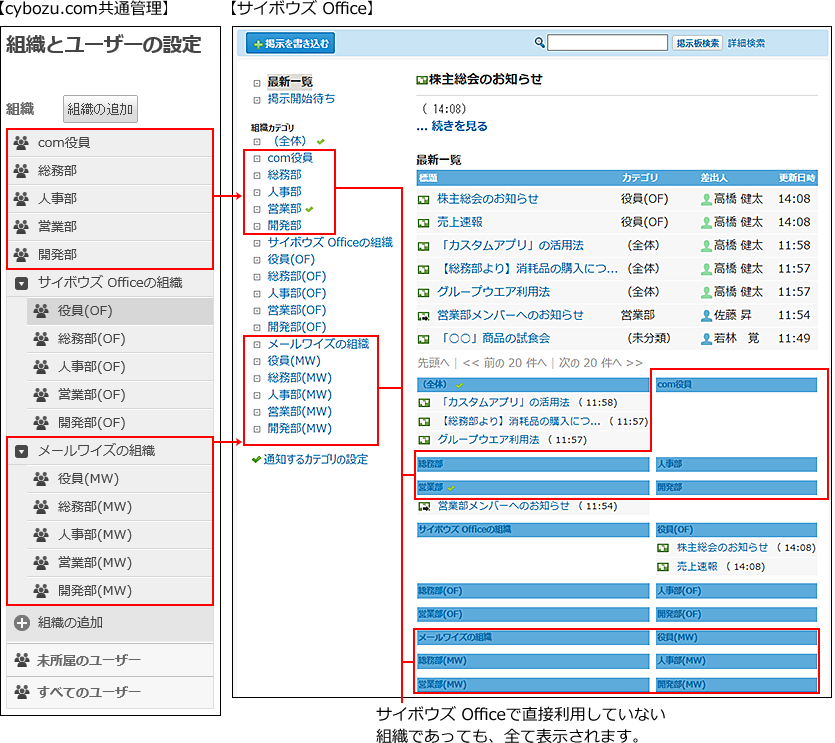Open the 【総務部より】消耗品の購入につ... post in the table
Screen dimensions: 835x743
[527, 268]
